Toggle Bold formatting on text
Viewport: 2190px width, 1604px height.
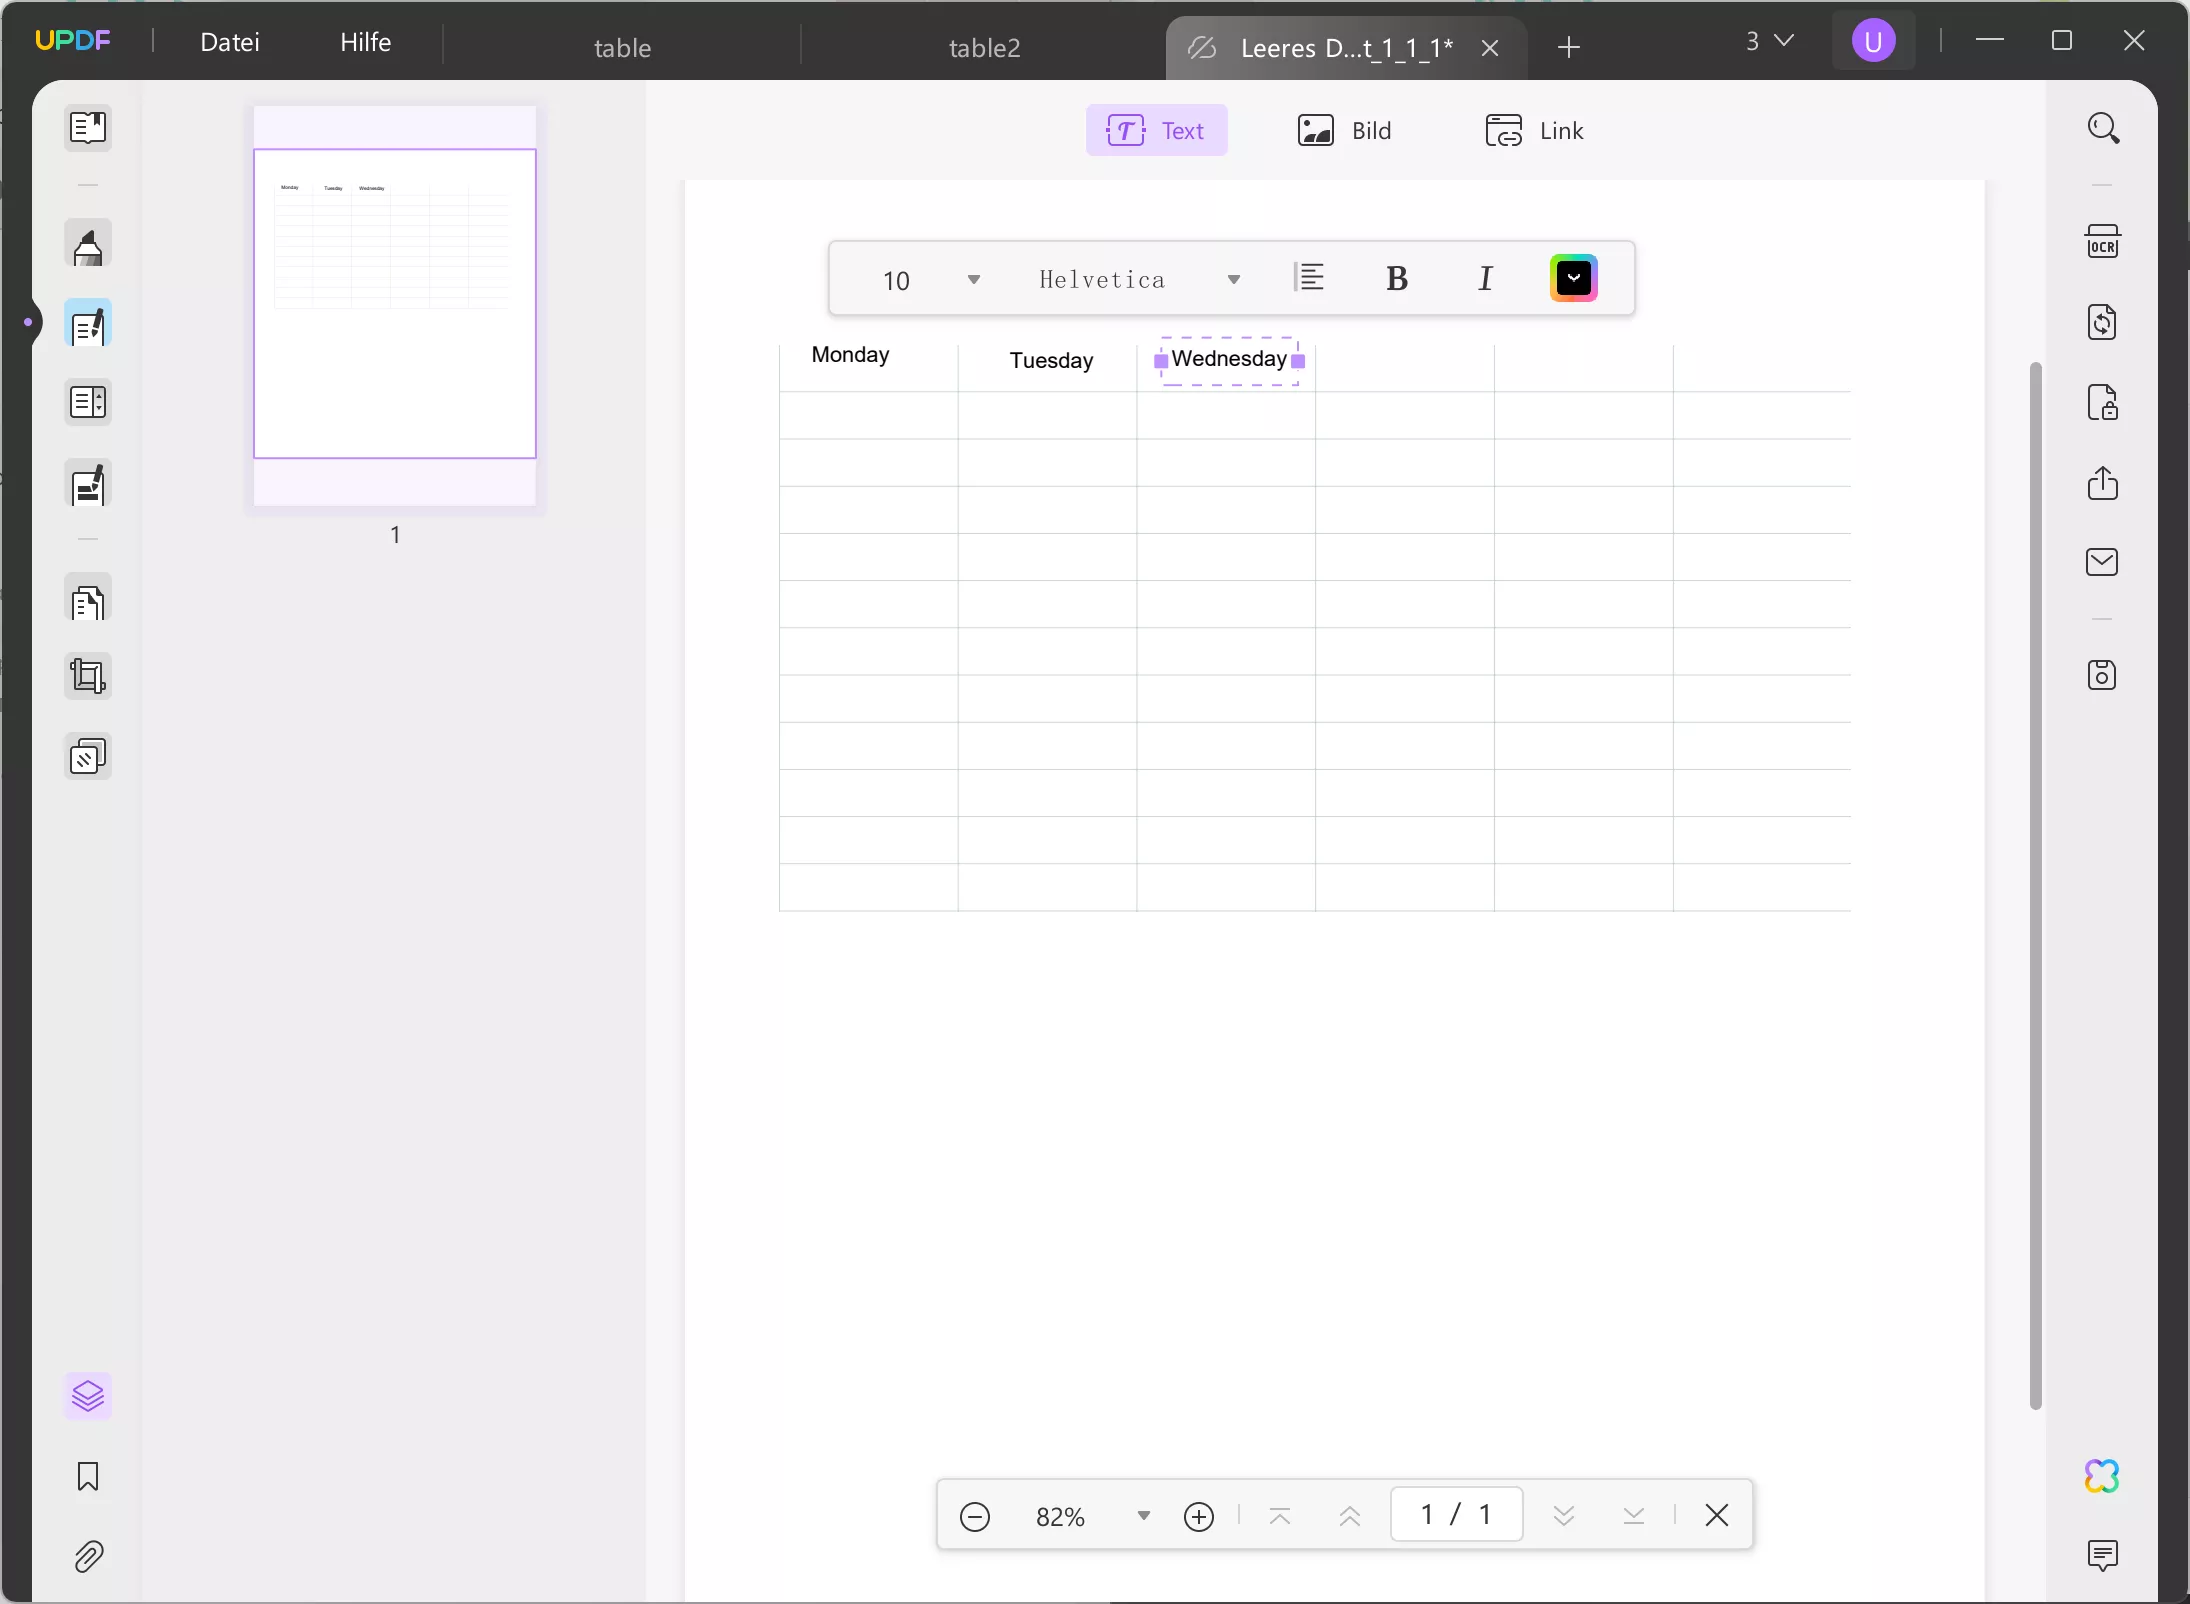pos(1398,279)
